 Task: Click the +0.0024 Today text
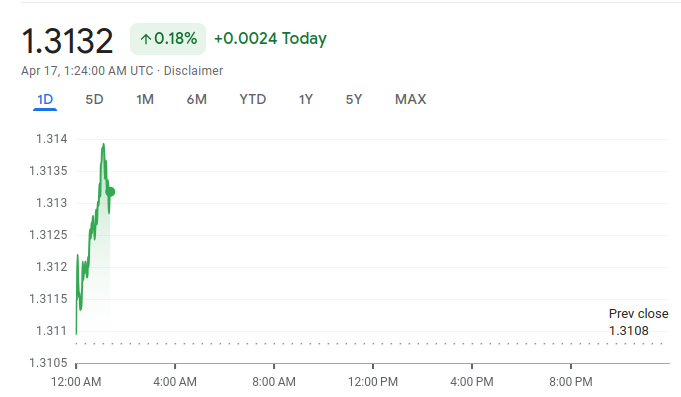click(270, 39)
